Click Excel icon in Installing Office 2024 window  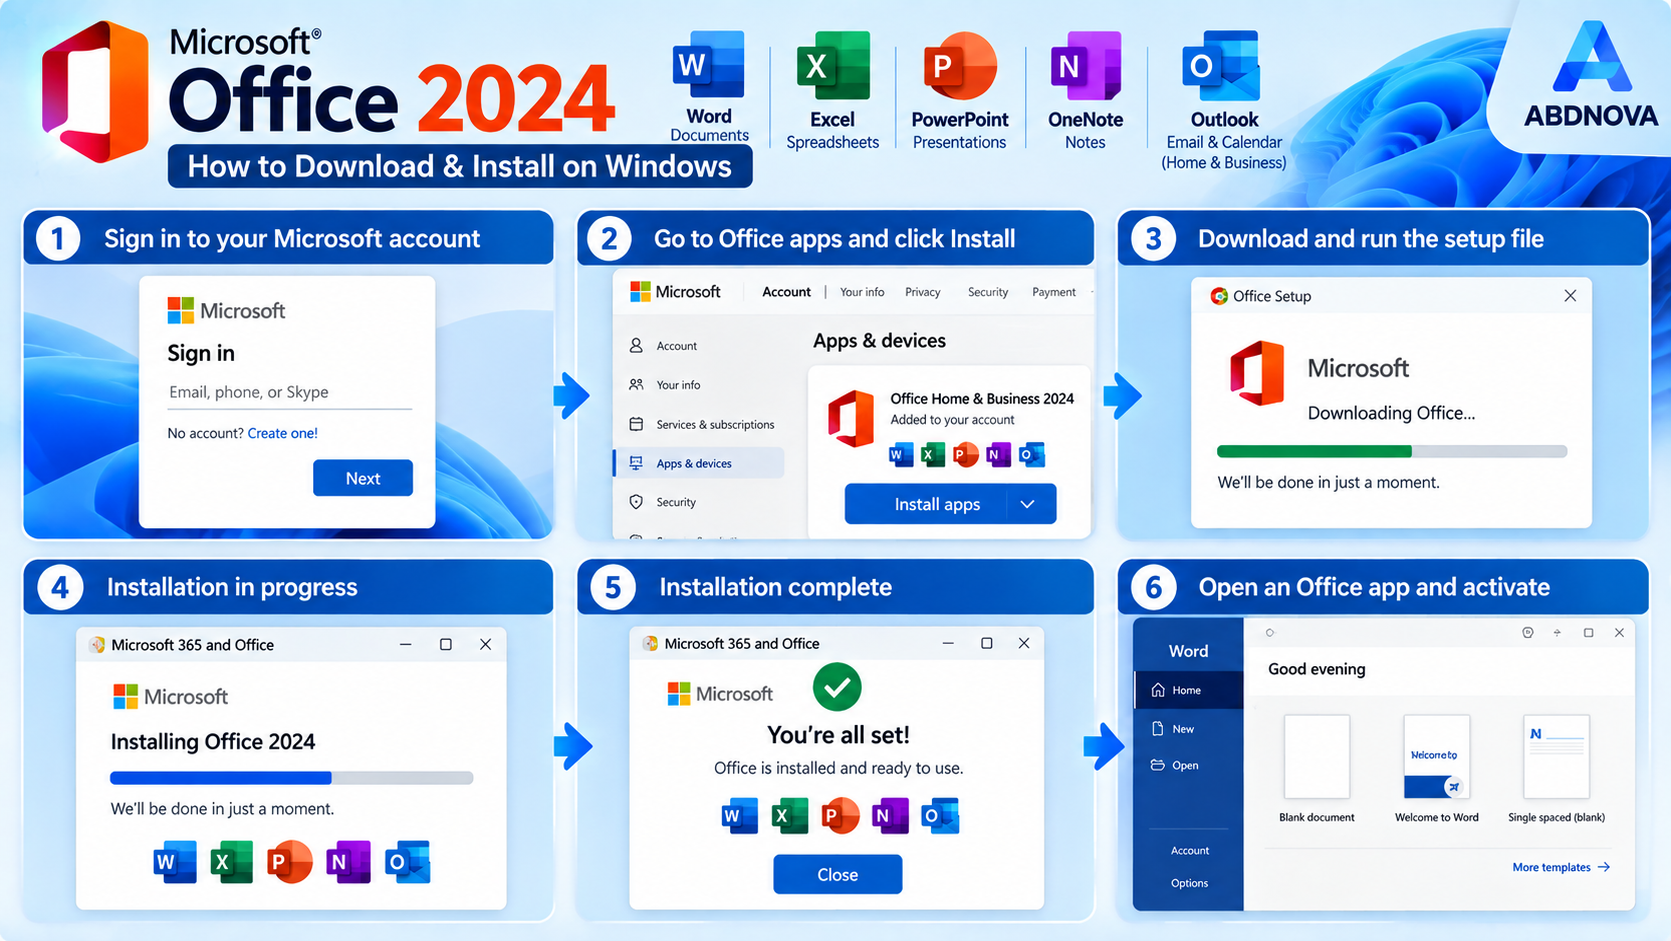click(231, 862)
